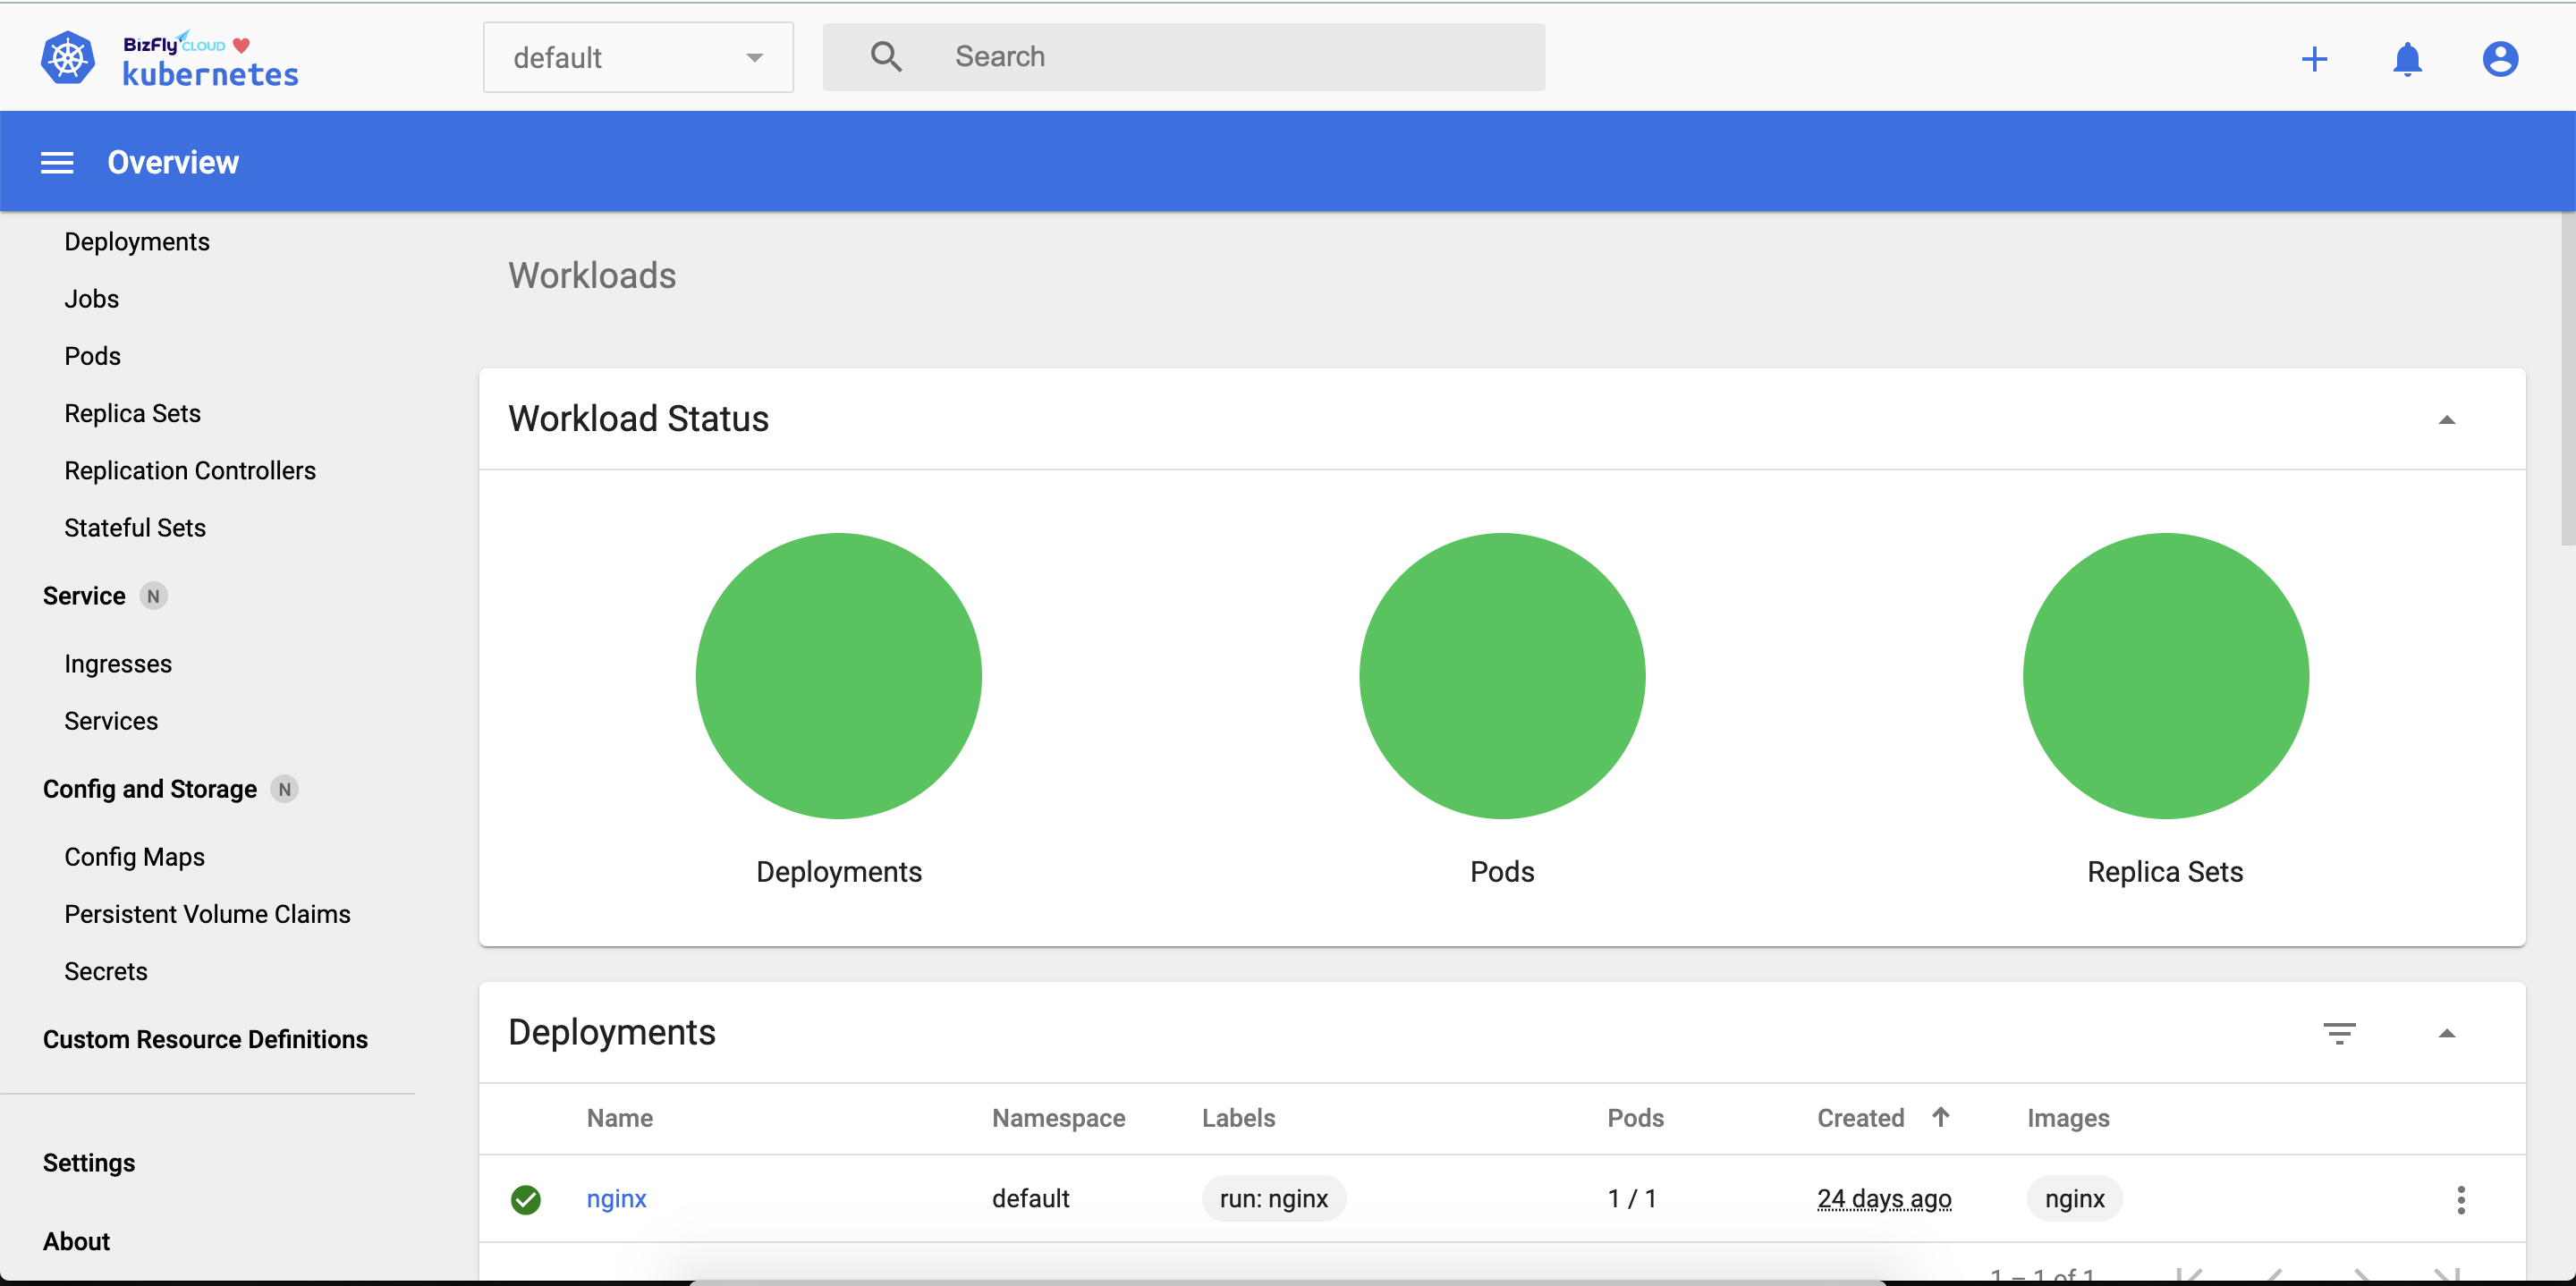Click the plus create resource icon

[x=2314, y=59]
